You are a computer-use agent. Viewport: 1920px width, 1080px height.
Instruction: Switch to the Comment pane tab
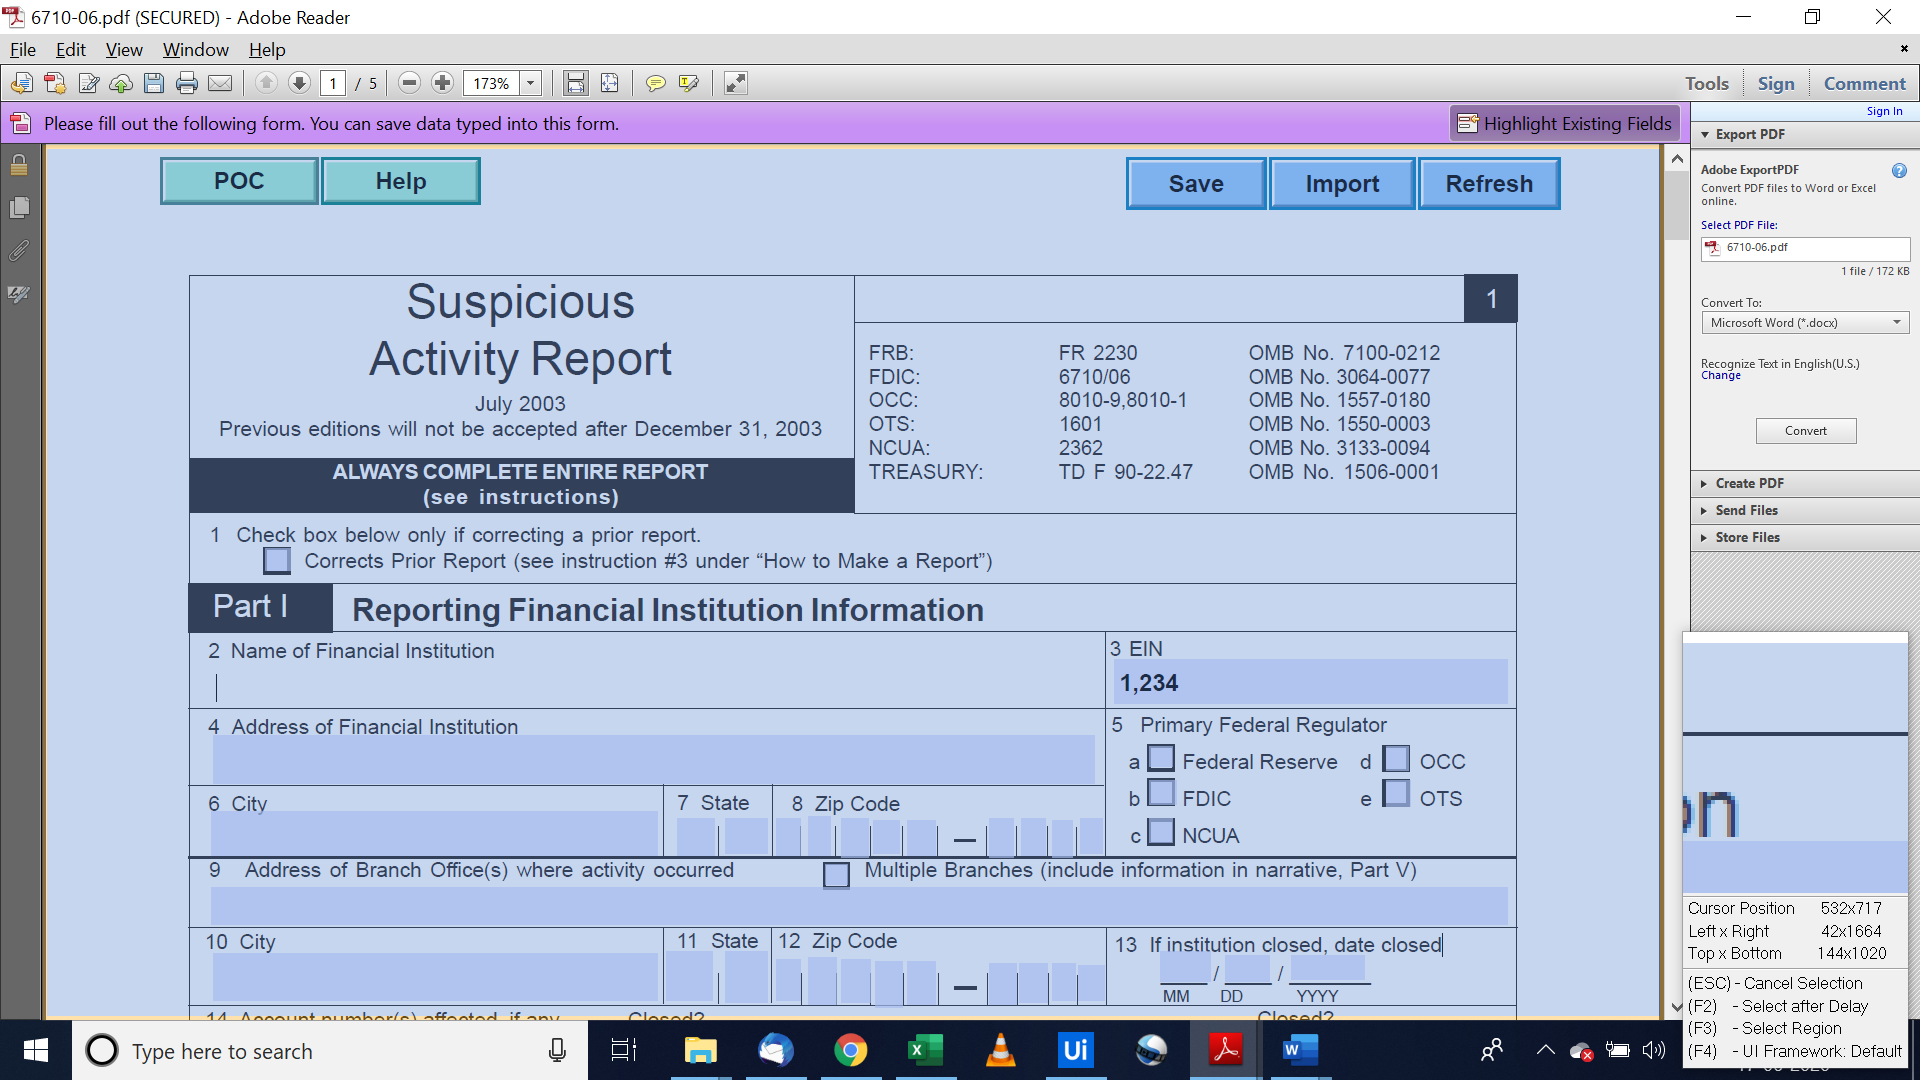coord(1864,83)
